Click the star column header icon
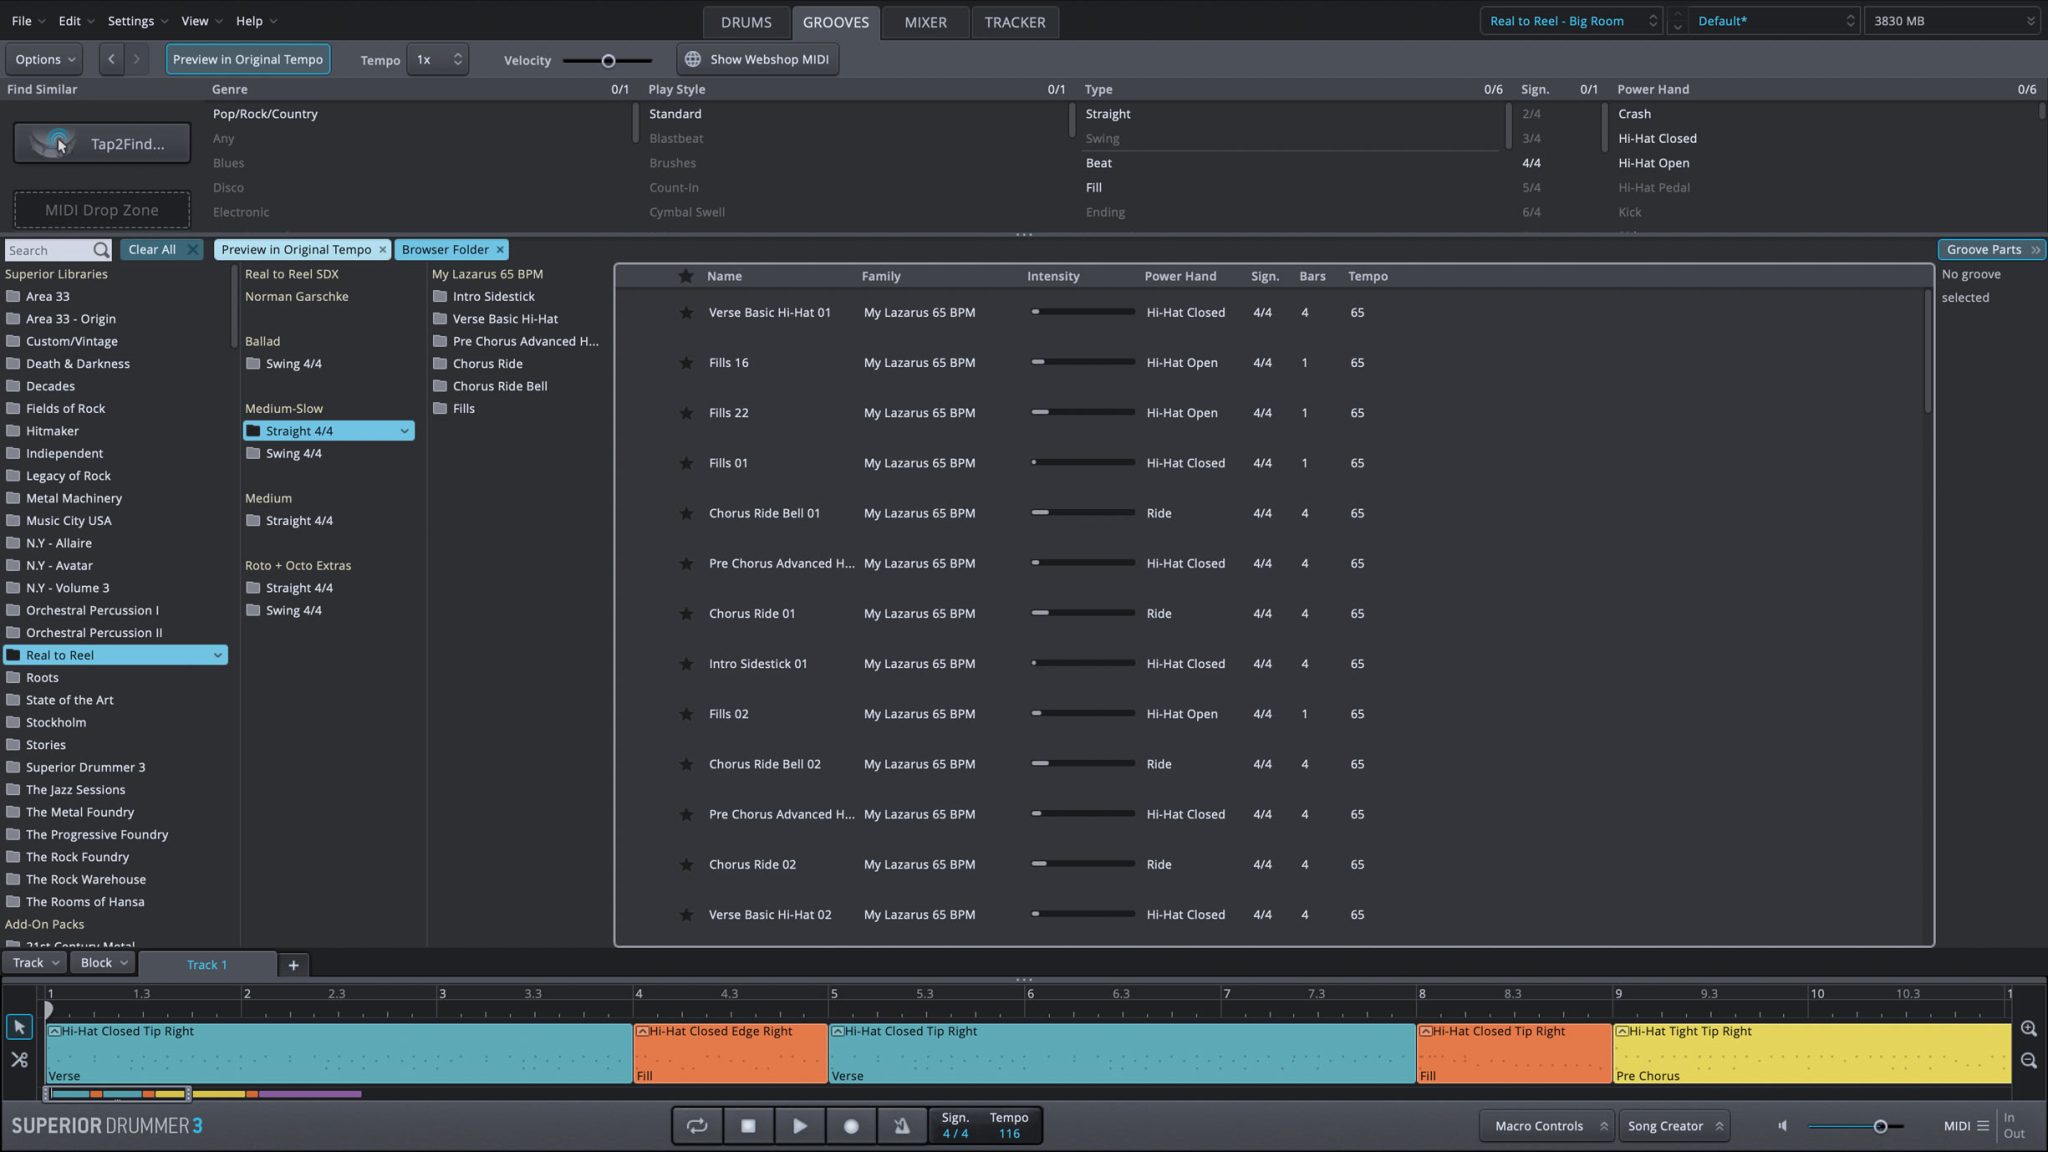2048x1152 pixels. (685, 276)
